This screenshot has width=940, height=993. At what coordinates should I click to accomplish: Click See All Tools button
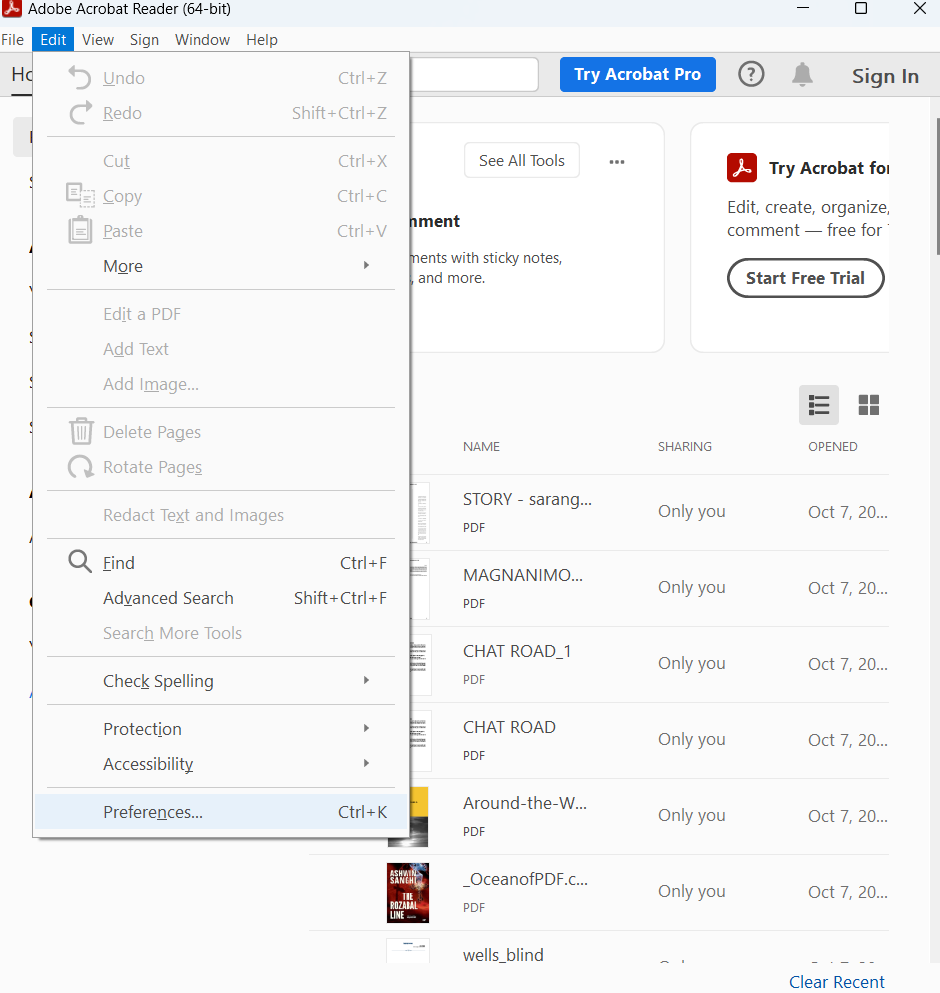pyautogui.click(x=521, y=161)
